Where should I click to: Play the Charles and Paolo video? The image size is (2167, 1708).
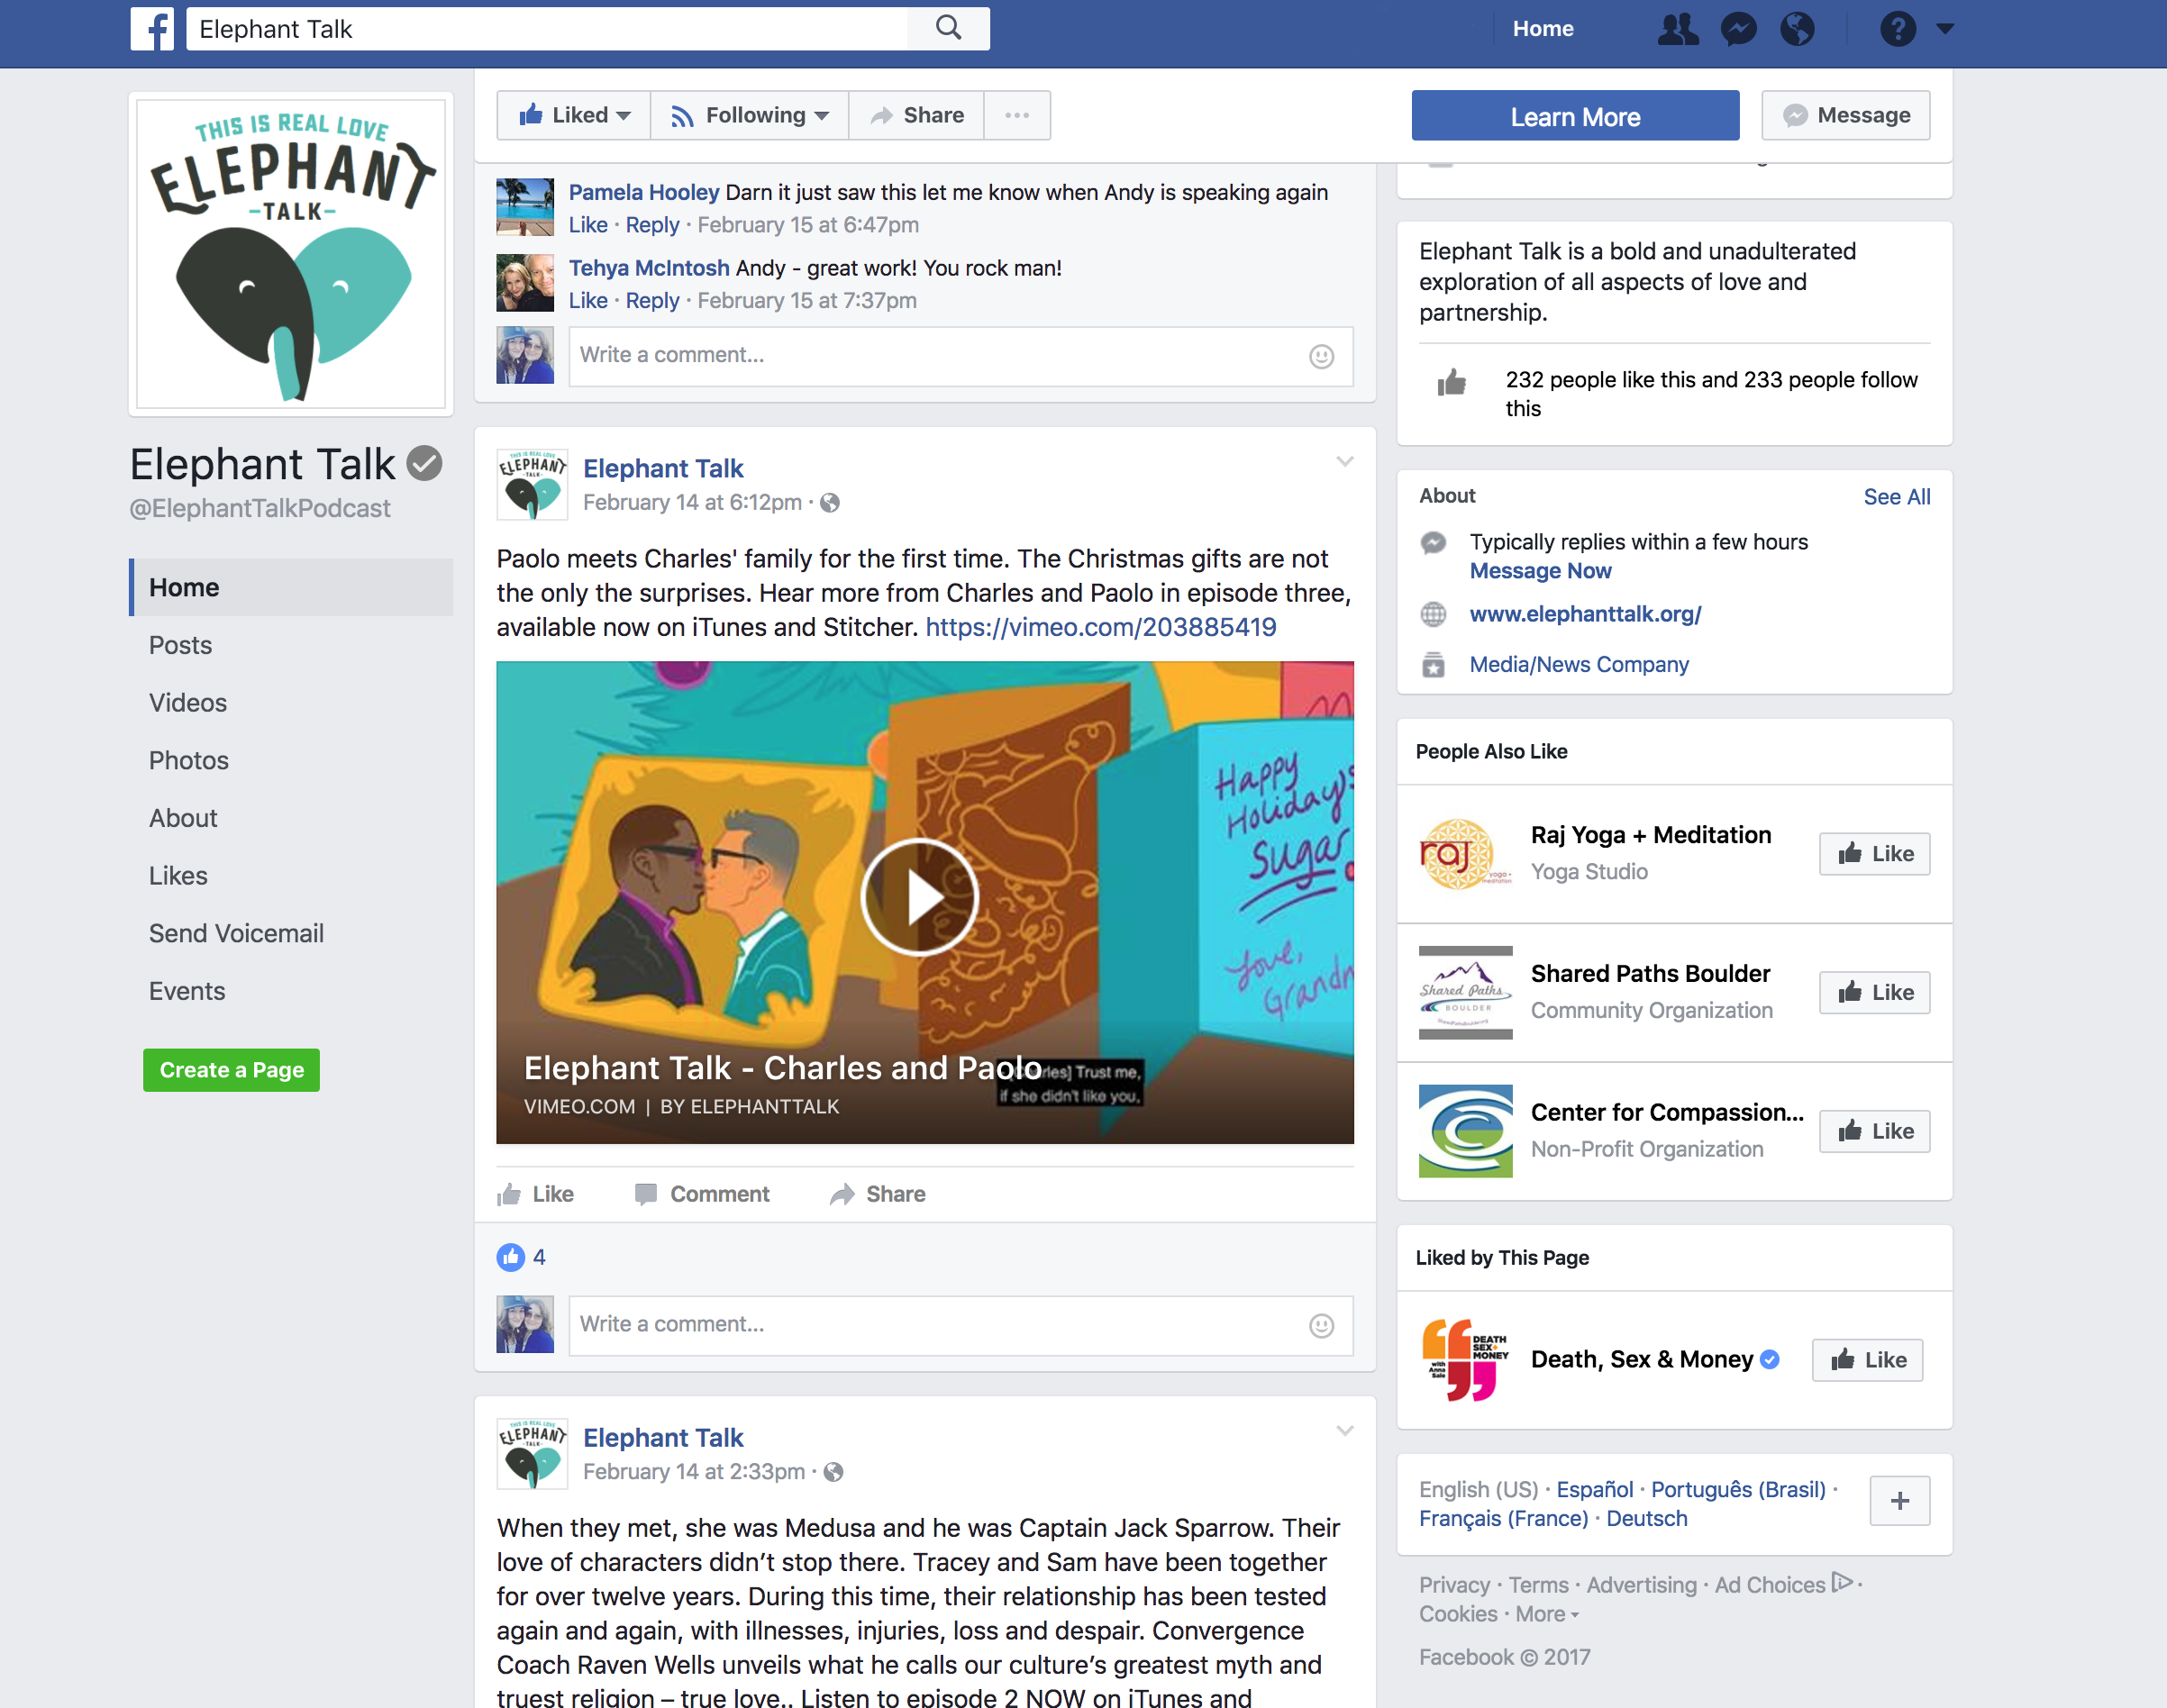pyautogui.click(x=919, y=898)
